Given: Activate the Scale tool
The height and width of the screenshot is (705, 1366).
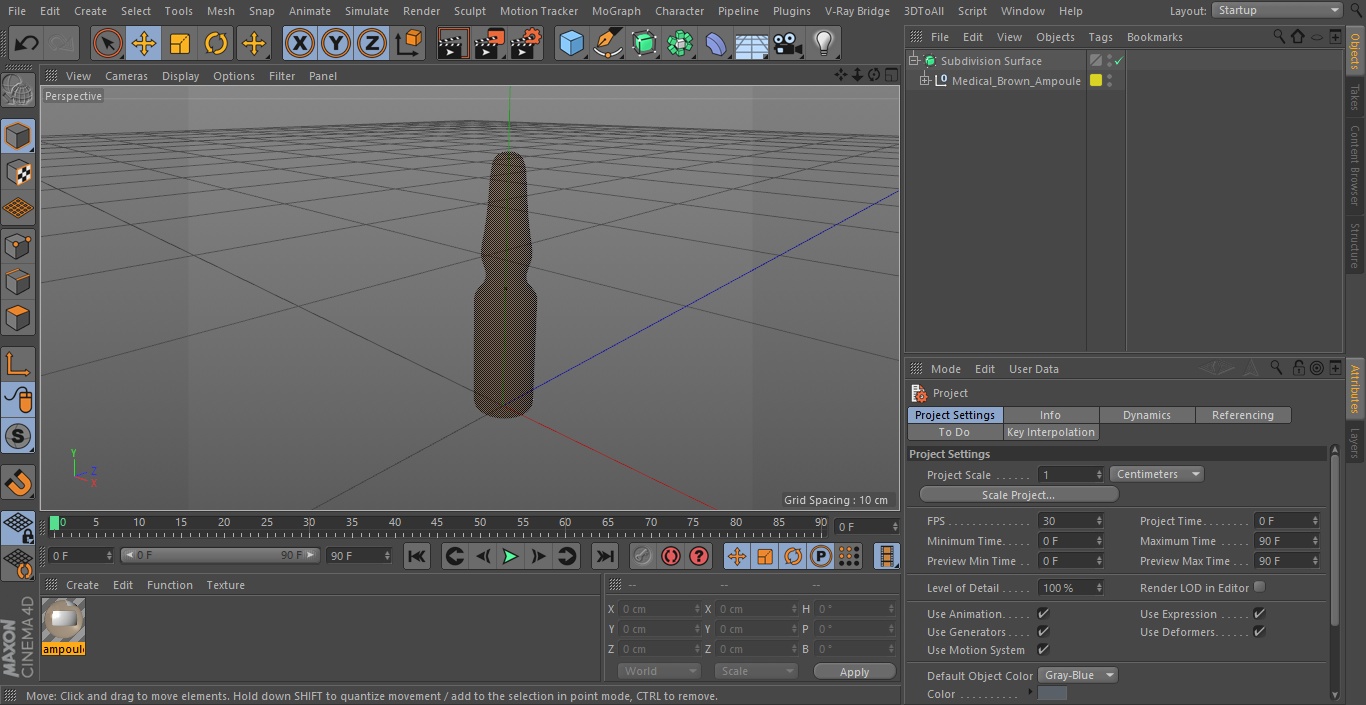Looking at the screenshot, I should coord(180,43).
